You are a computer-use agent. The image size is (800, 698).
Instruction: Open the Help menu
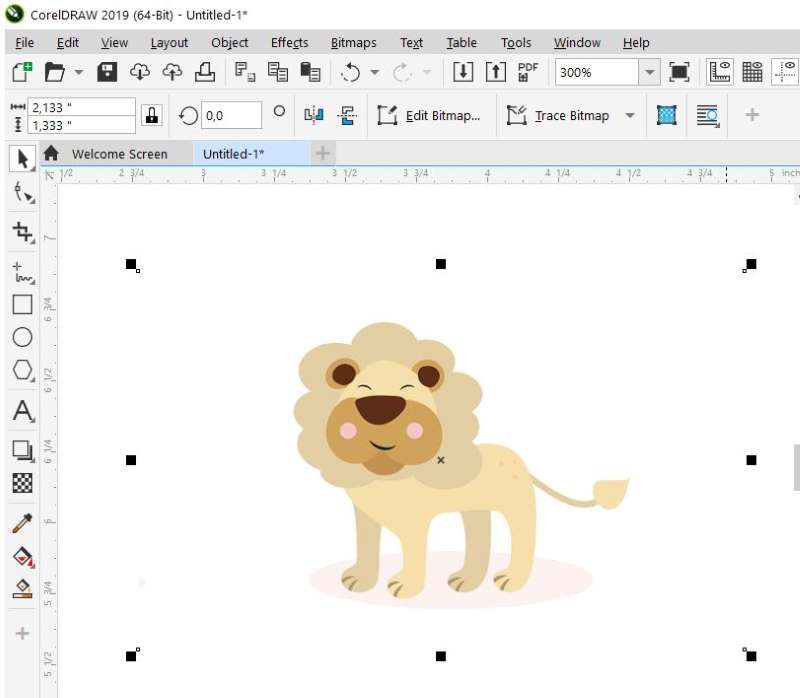click(x=636, y=43)
